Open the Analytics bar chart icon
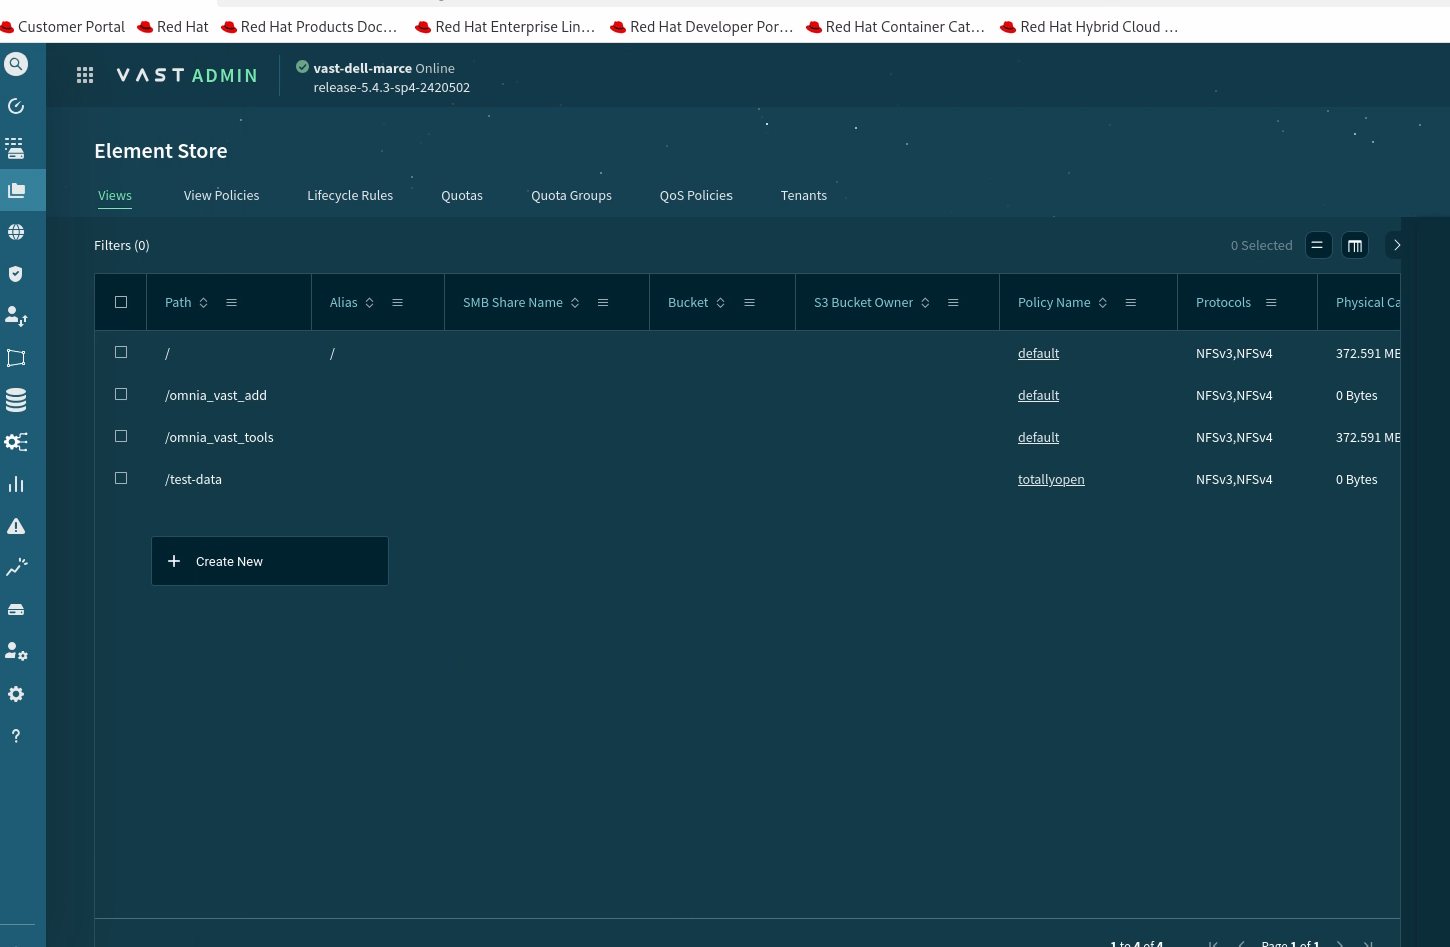 16,484
